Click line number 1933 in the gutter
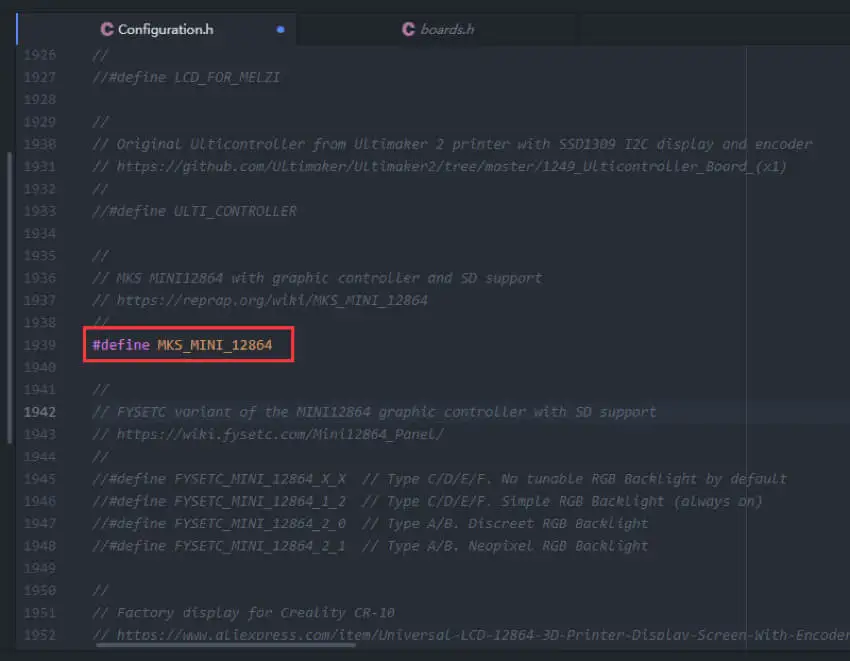 click(40, 211)
